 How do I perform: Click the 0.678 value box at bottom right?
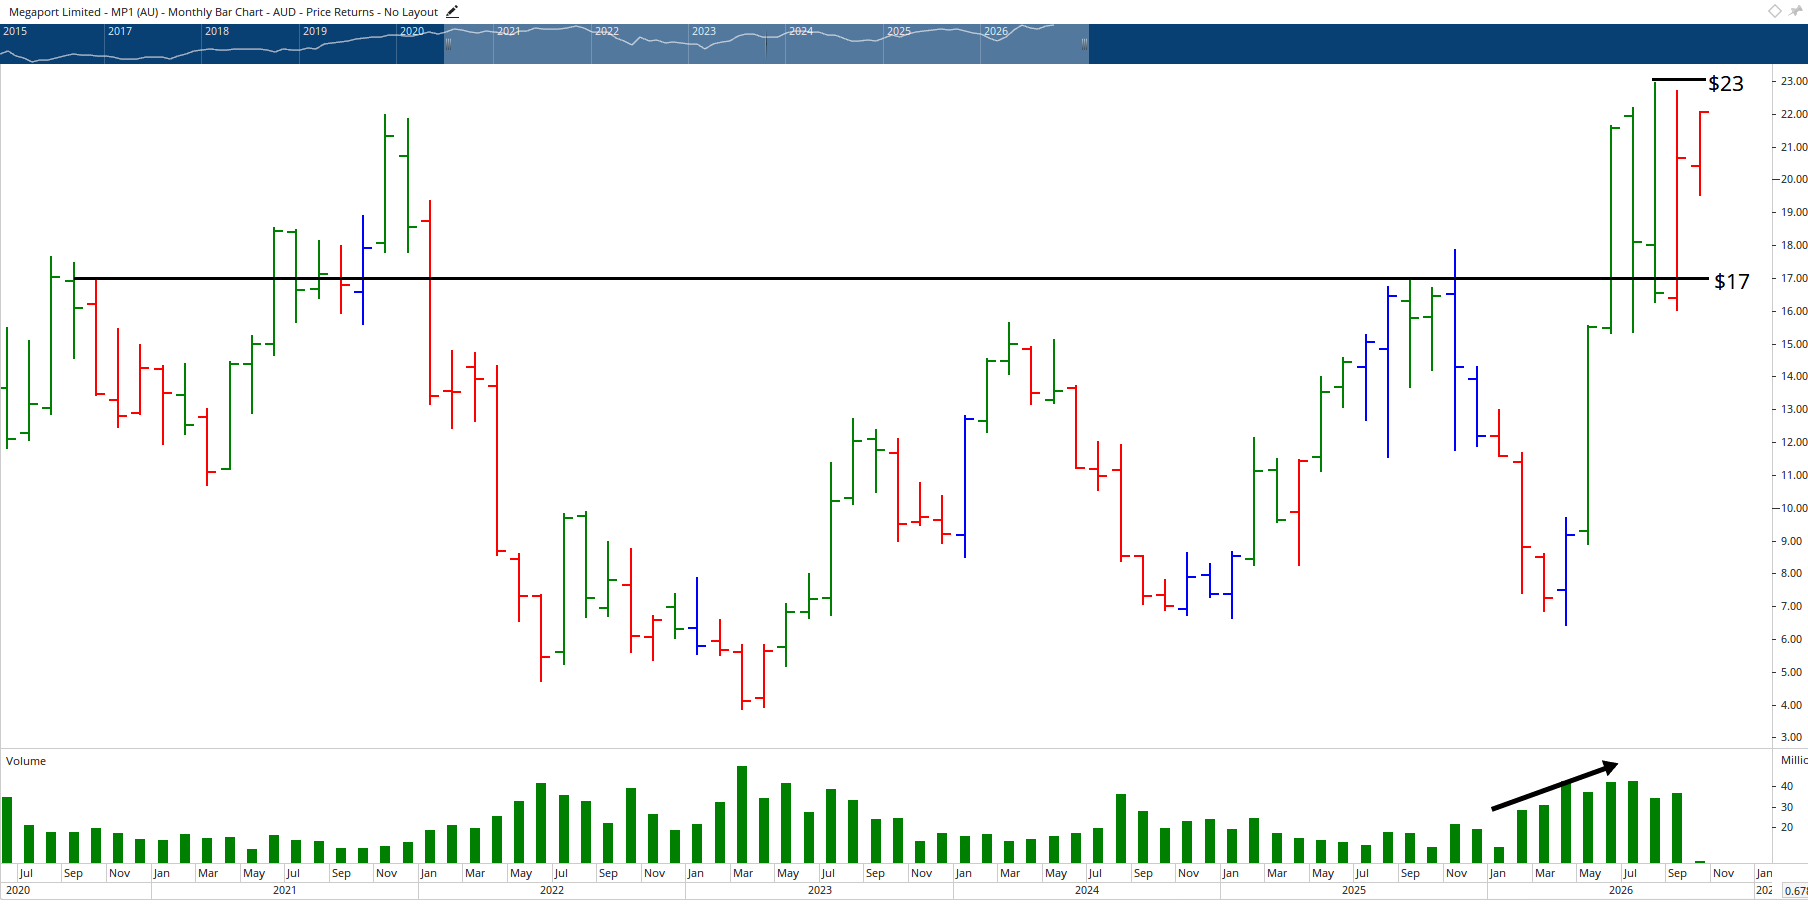pos(1795,891)
